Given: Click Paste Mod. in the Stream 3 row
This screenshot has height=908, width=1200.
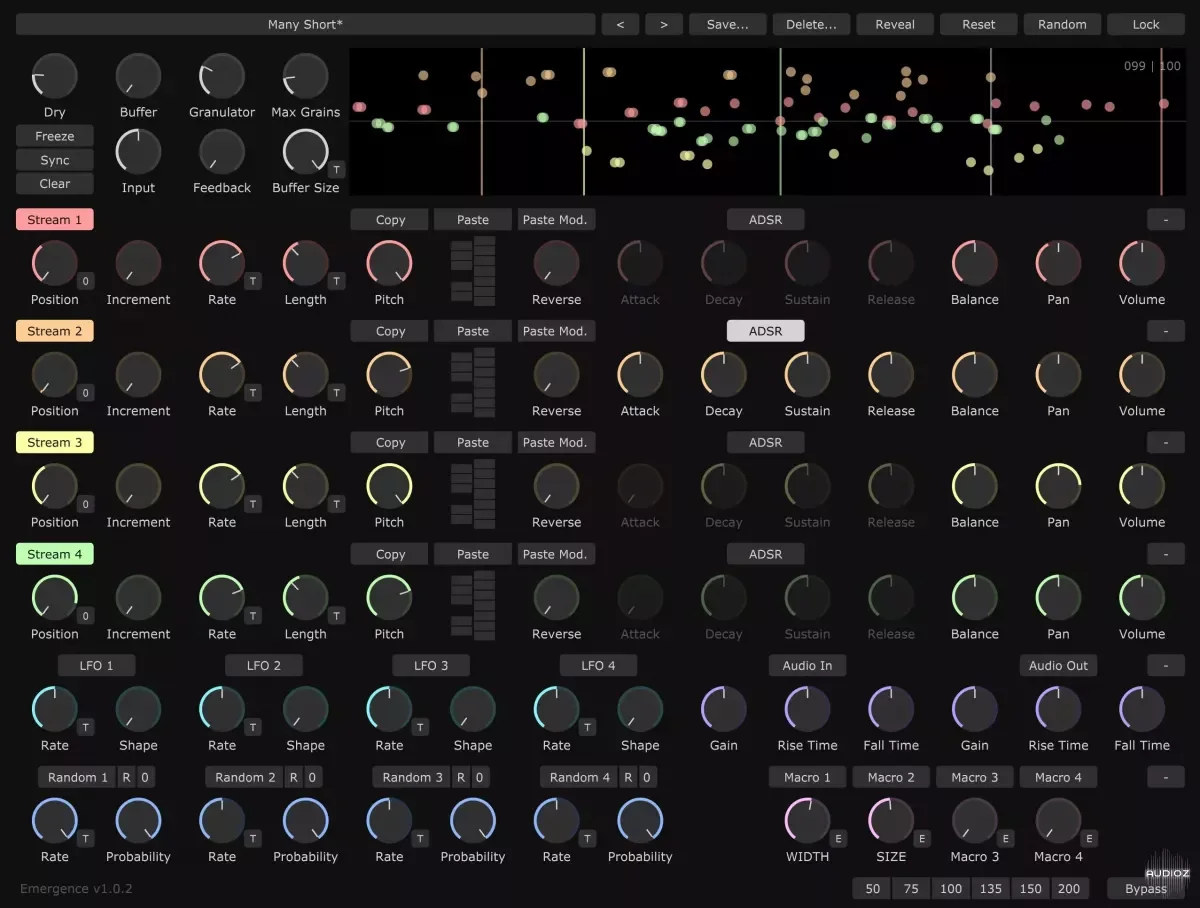Looking at the screenshot, I should coord(557,442).
